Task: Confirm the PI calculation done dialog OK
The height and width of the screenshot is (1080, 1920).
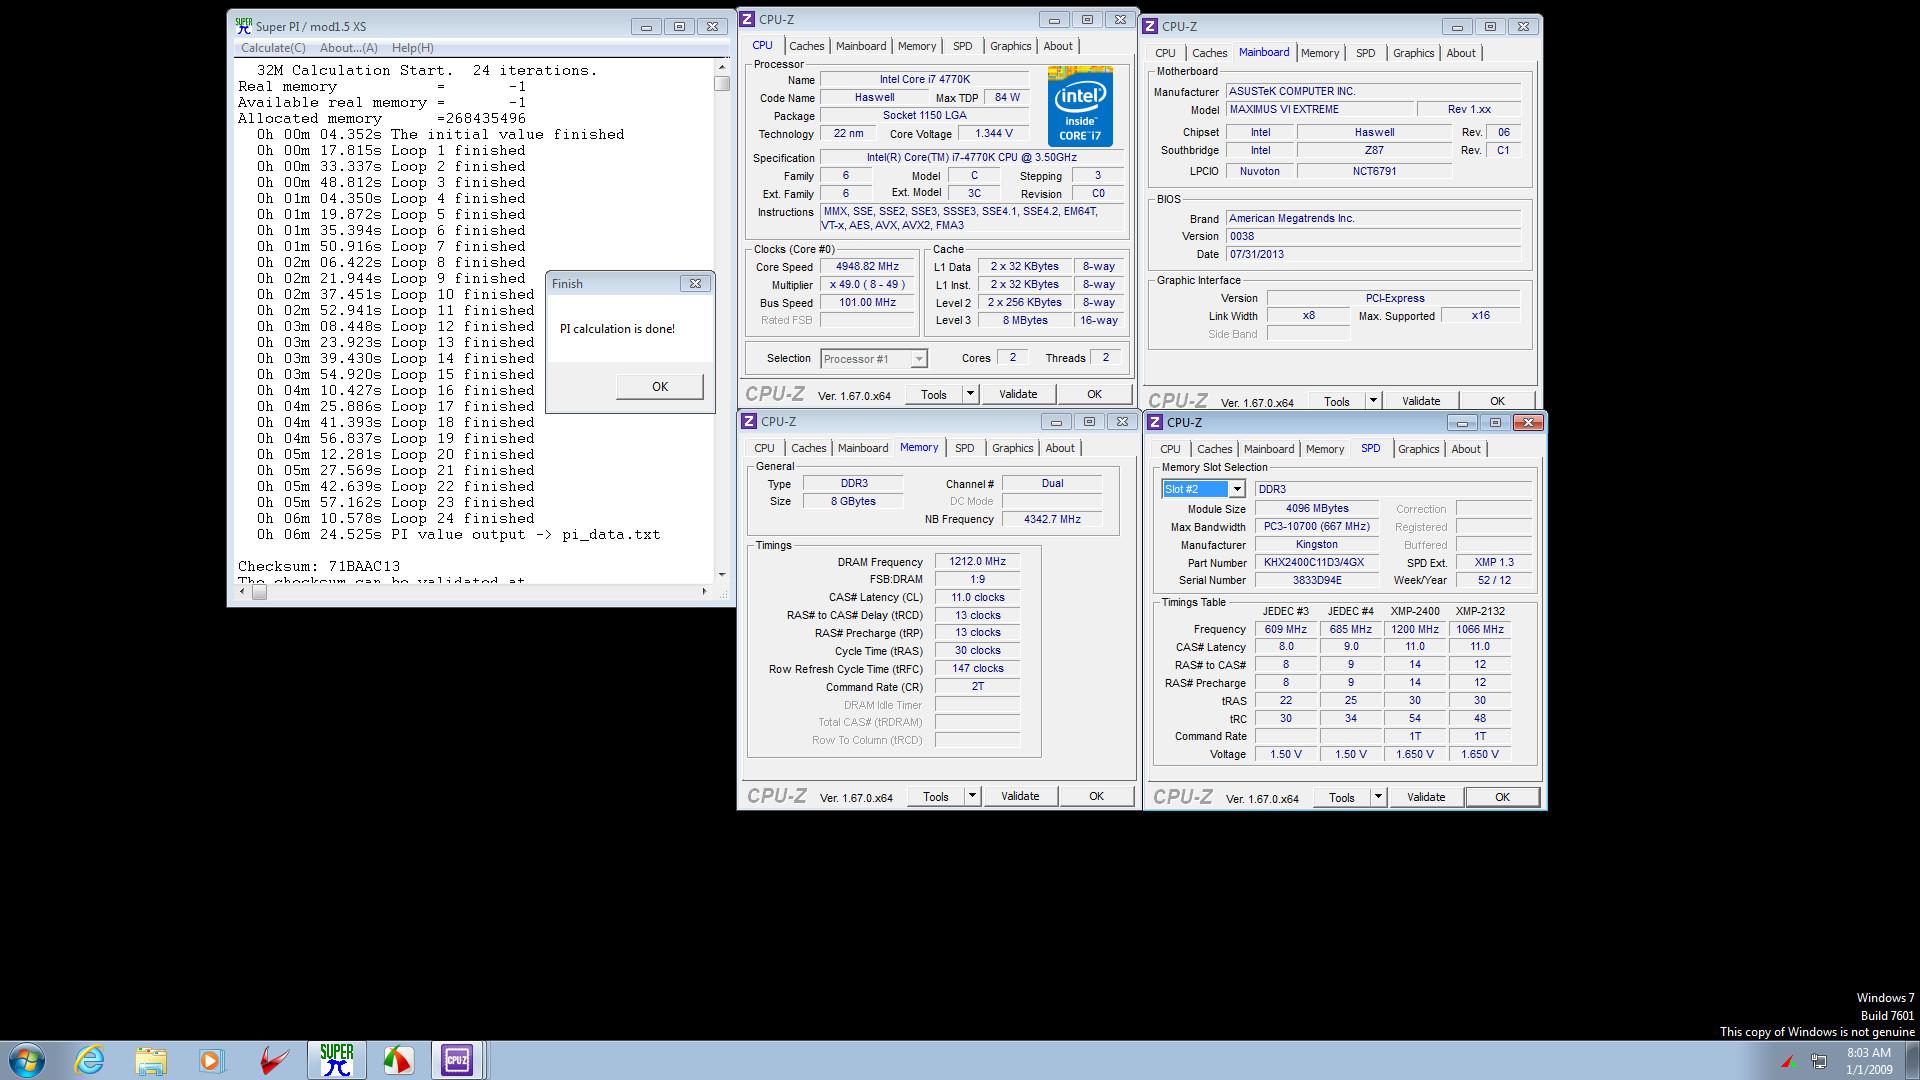Action: (660, 387)
